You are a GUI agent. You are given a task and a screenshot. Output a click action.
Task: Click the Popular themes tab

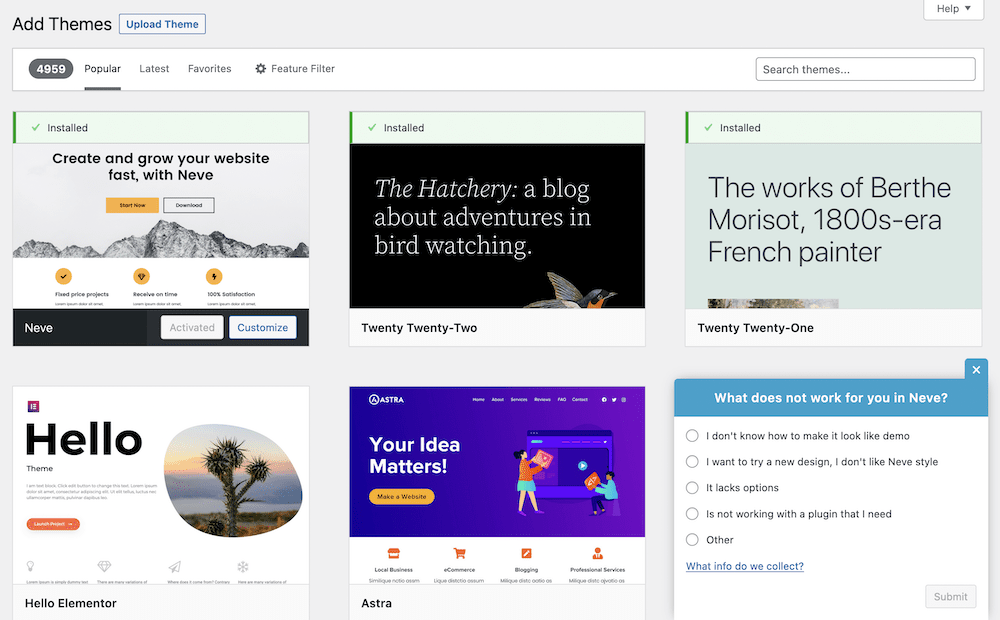(102, 68)
